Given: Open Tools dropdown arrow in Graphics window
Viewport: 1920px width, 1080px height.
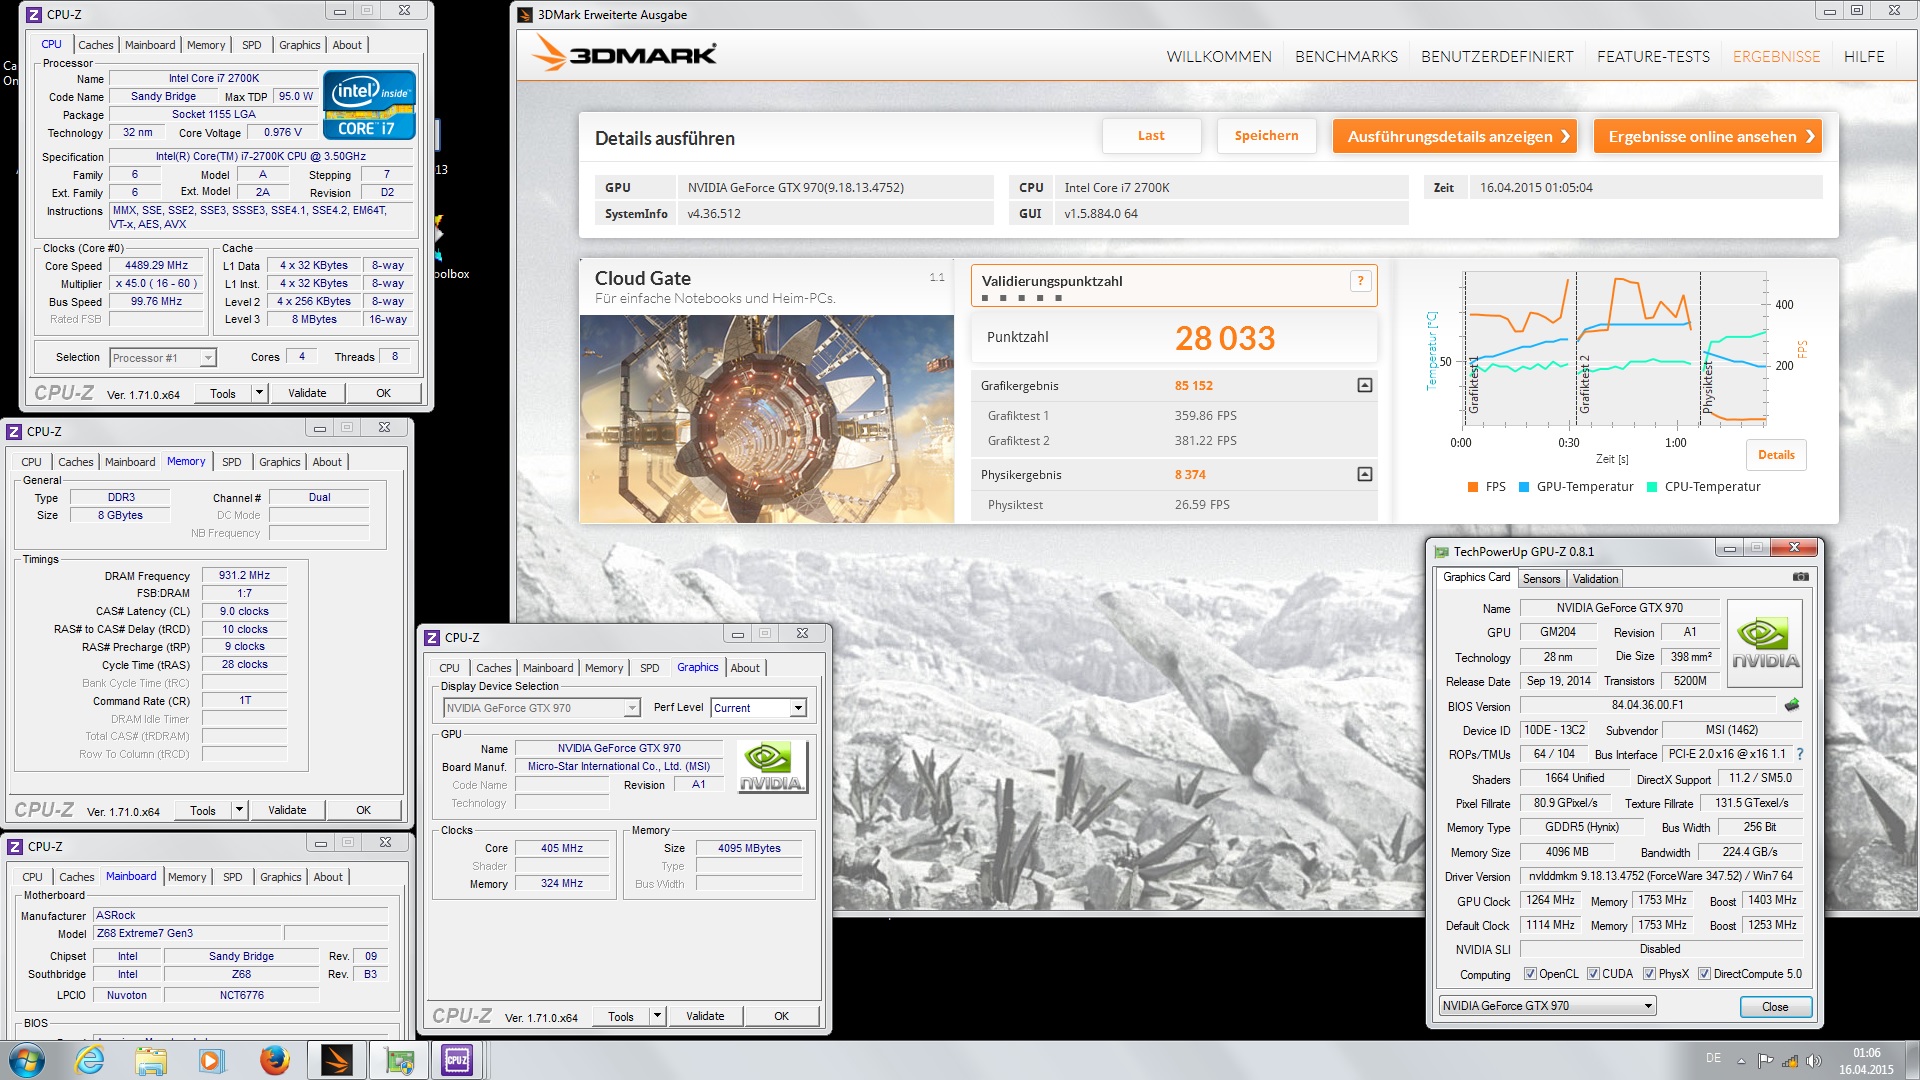Looking at the screenshot, I should click(x=657, y=1016).
